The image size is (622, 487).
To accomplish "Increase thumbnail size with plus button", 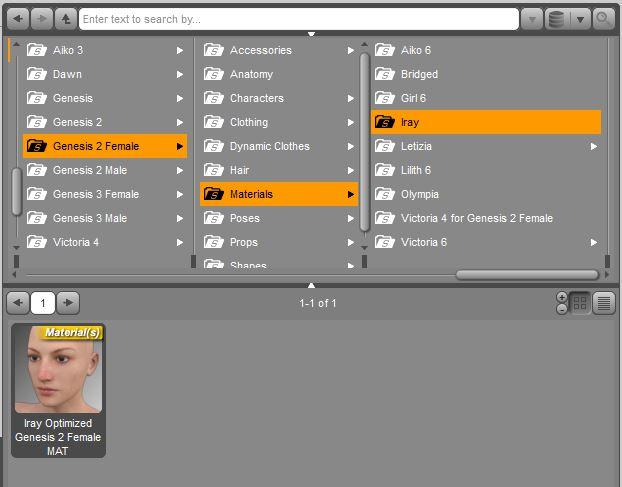I will (562, 297).
